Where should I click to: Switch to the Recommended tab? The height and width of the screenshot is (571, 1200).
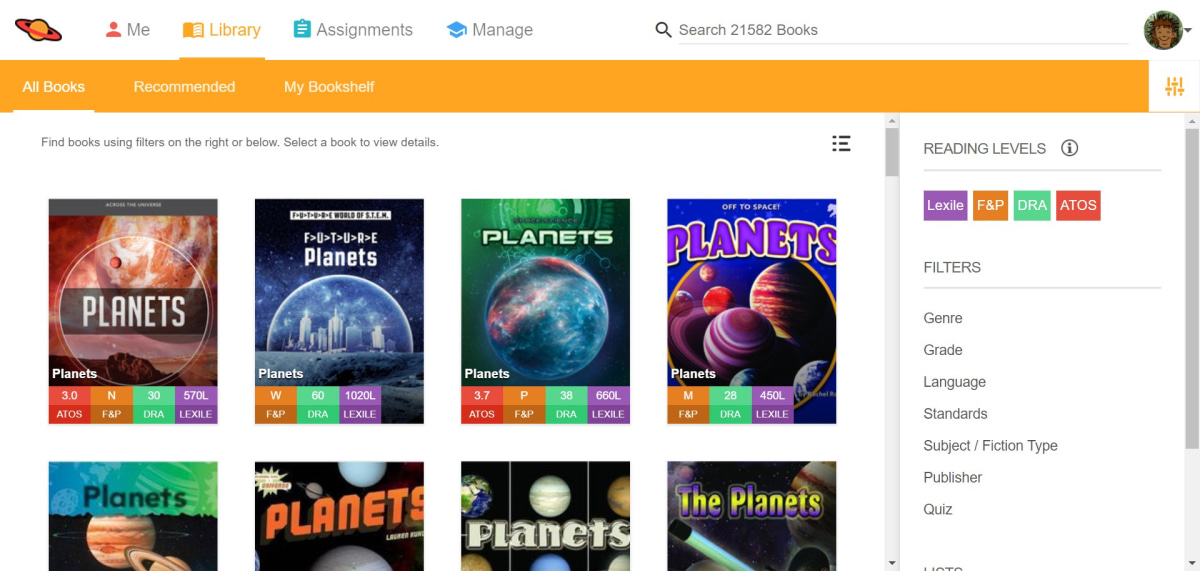tap(184, 87)
